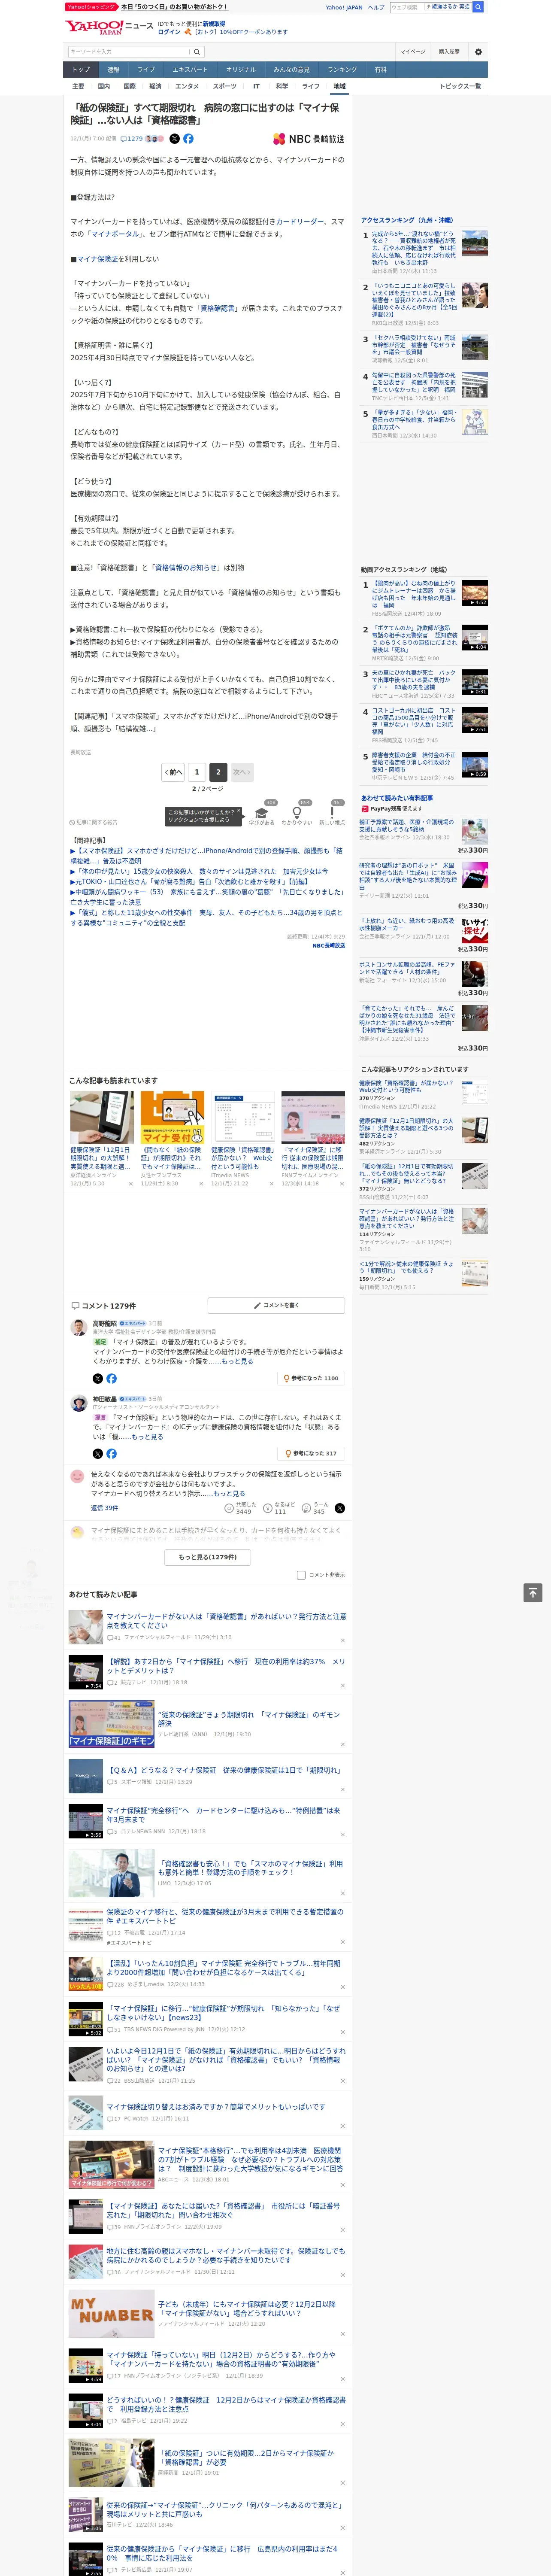Click Facebook share icon on 高野龍昭 comment
551x2576 pixels.
pyautogui.click(x=111, y=1378)
